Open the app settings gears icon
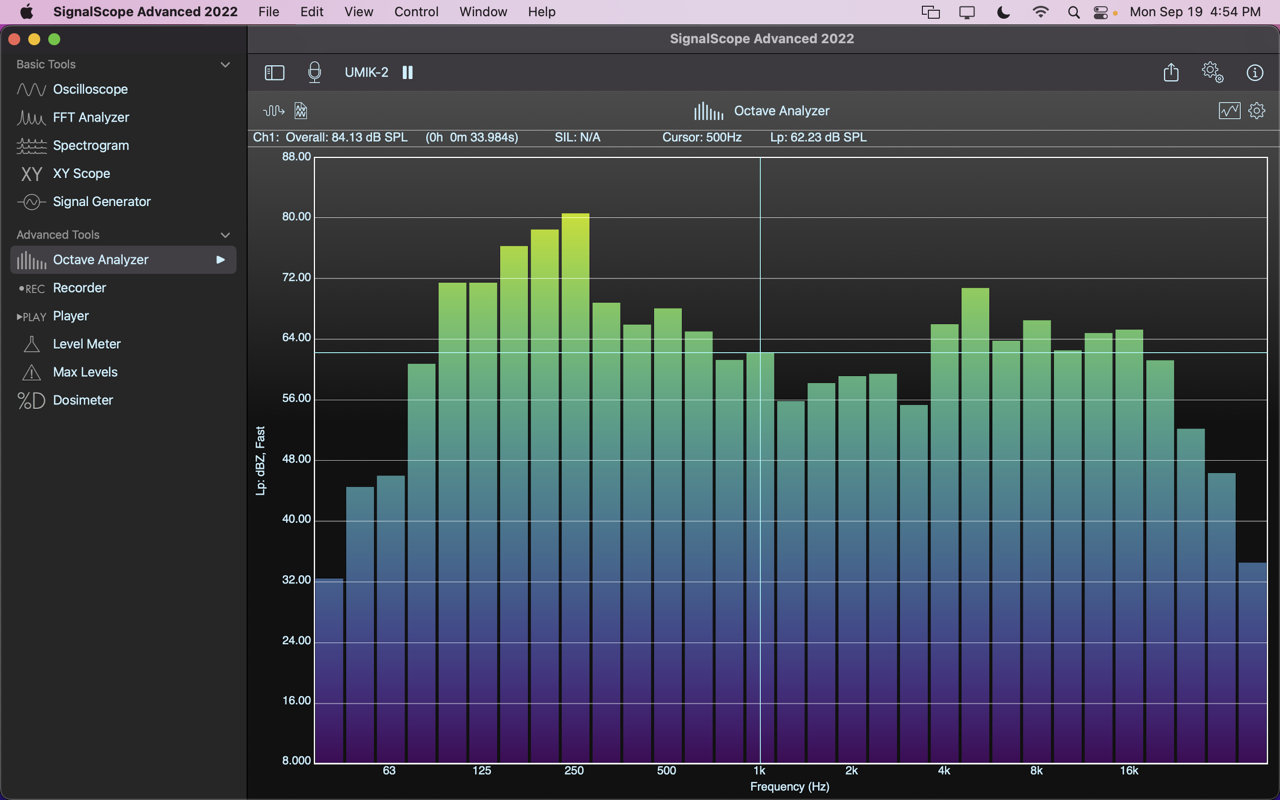Viewport: 1280px width, 800px height. 1213,72
